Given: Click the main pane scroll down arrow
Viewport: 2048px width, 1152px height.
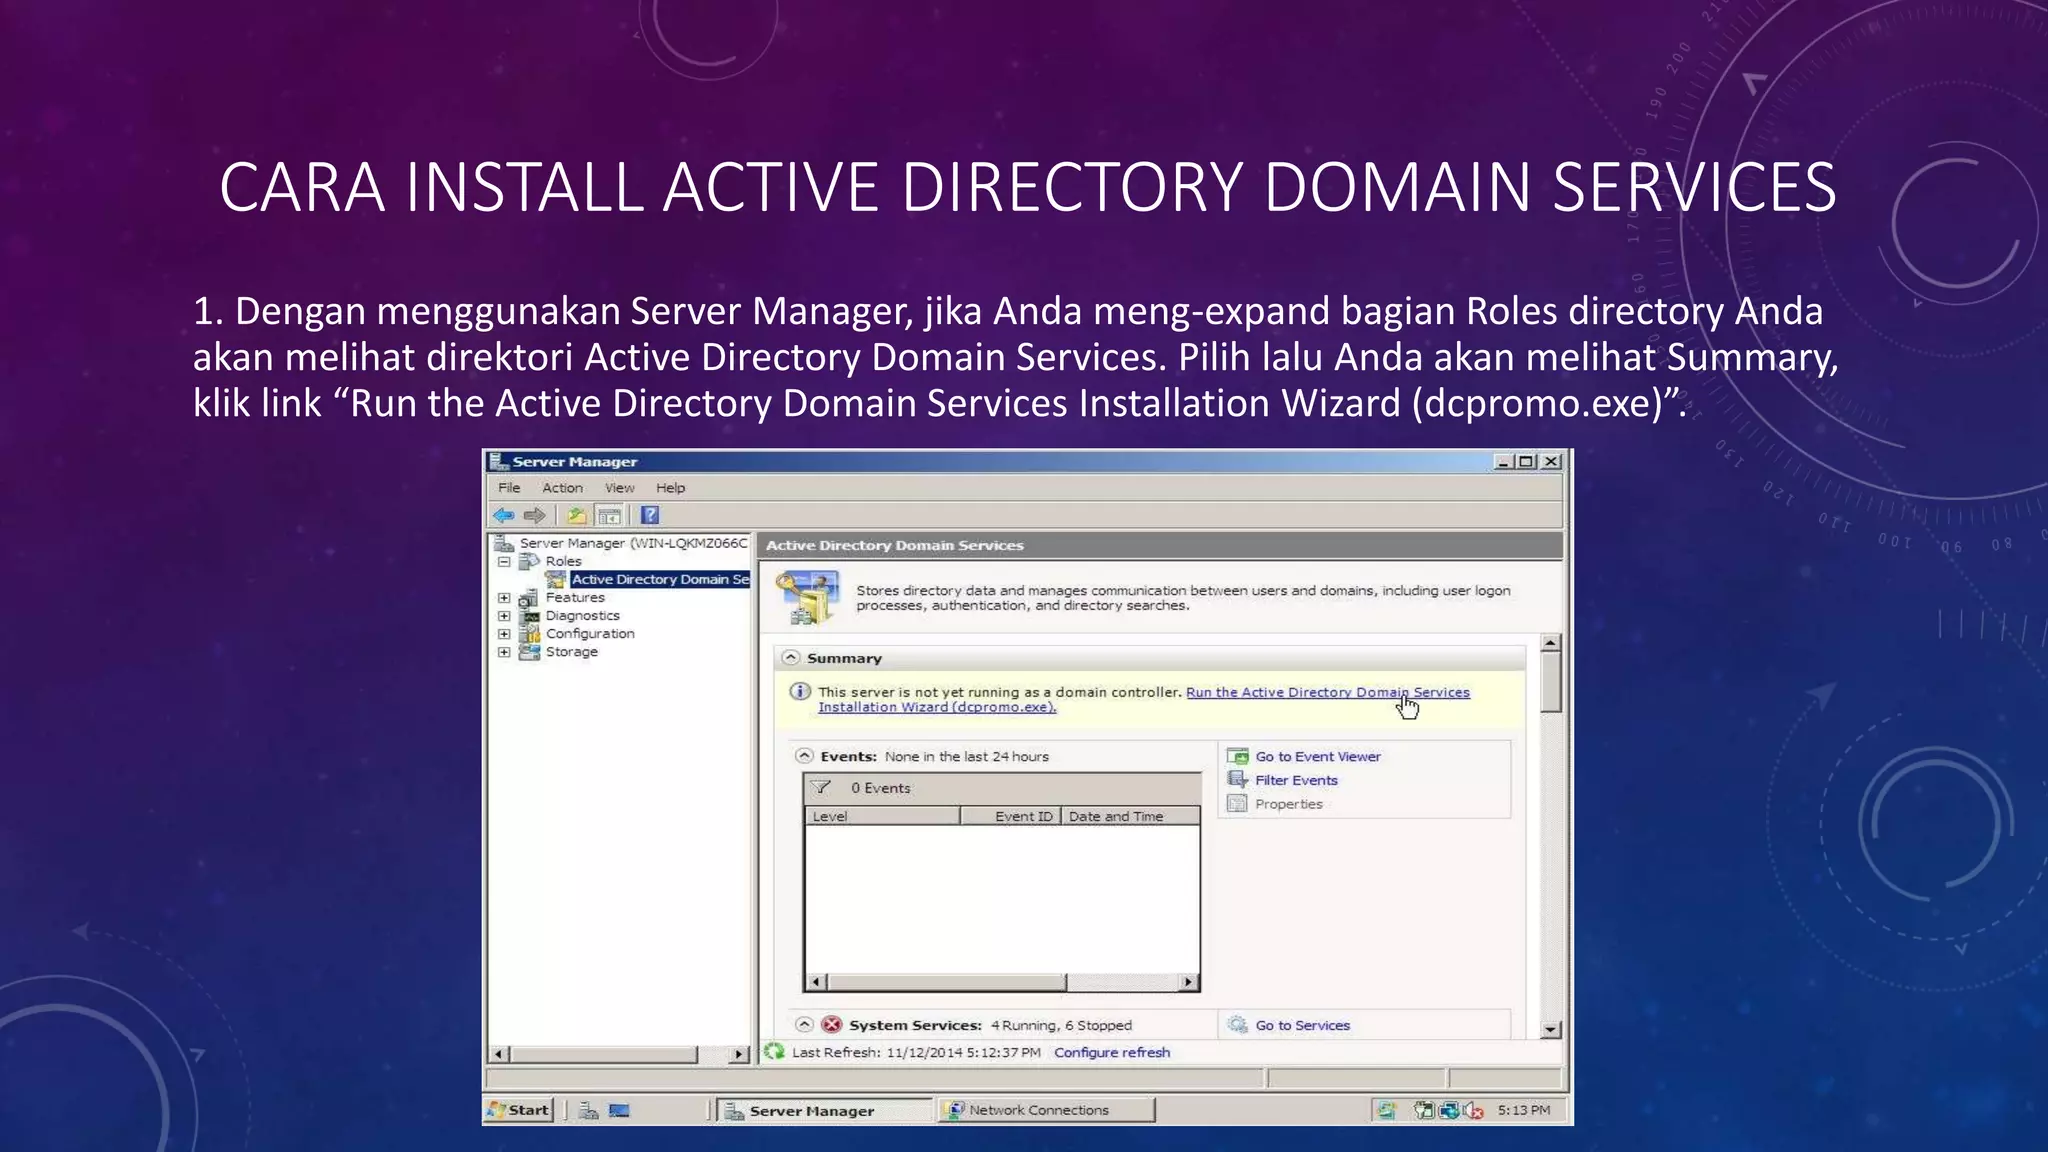Looking at the screenshot, I should click(1551, 1029).
